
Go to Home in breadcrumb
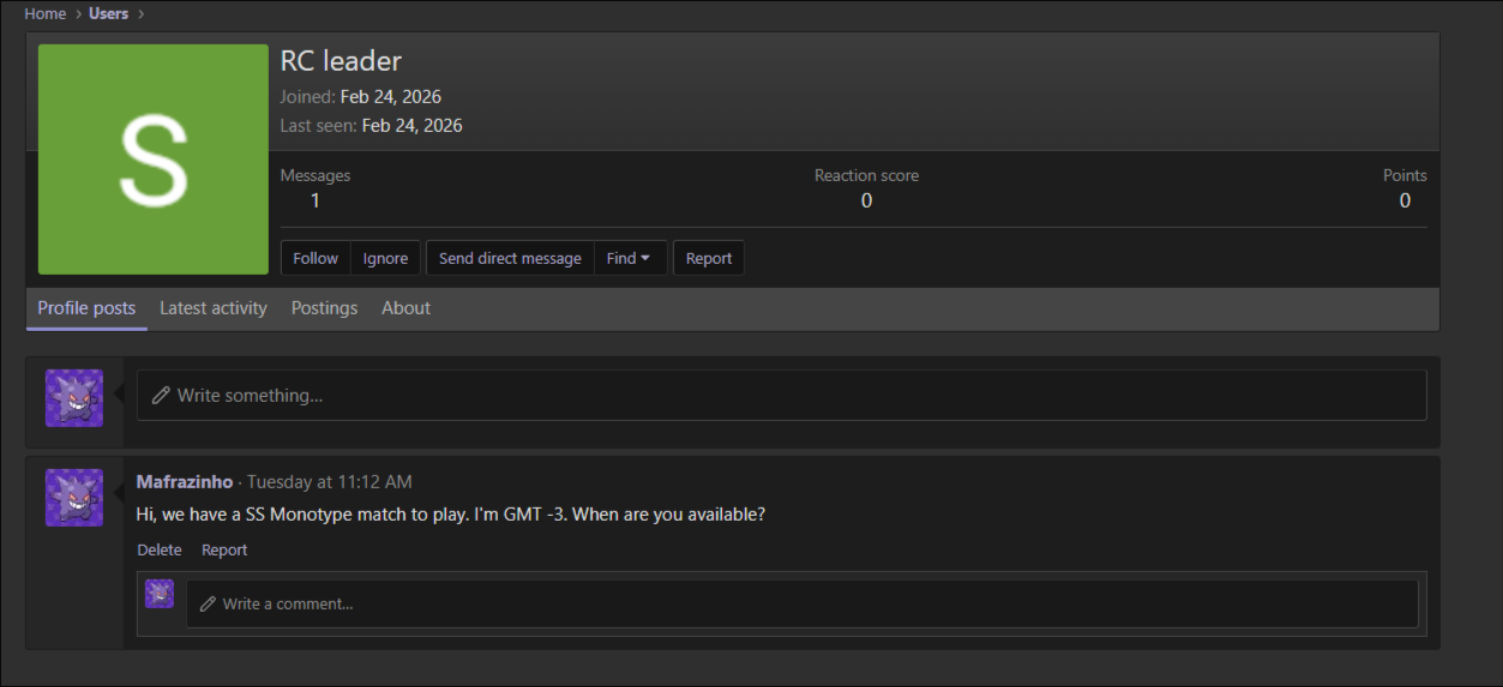tap(45, 14)
